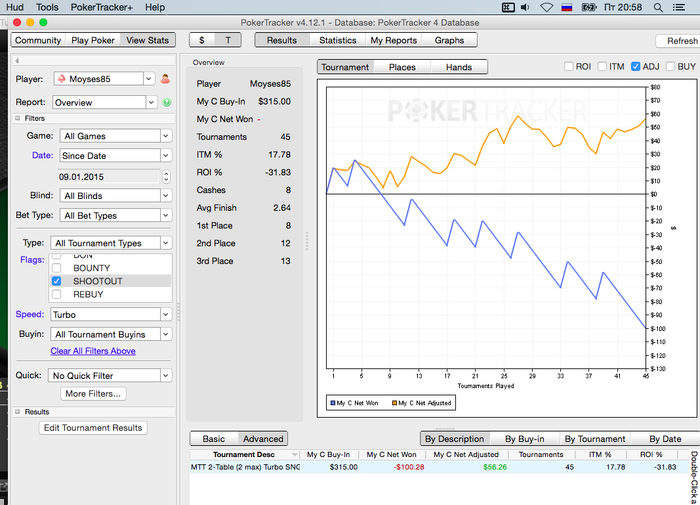Open the Player dropdown showing Moyses85
The image size is (700, 505).
coord(104,79)
